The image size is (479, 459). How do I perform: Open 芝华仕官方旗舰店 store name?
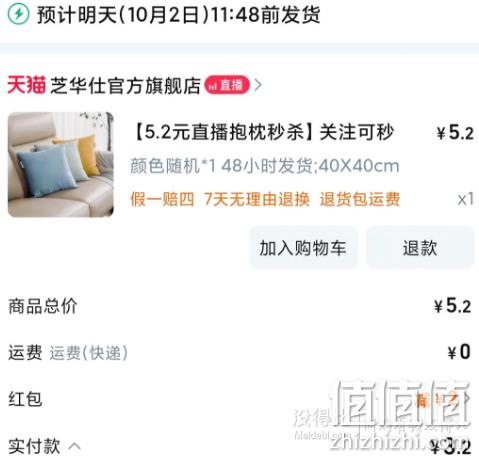[125, 85]
